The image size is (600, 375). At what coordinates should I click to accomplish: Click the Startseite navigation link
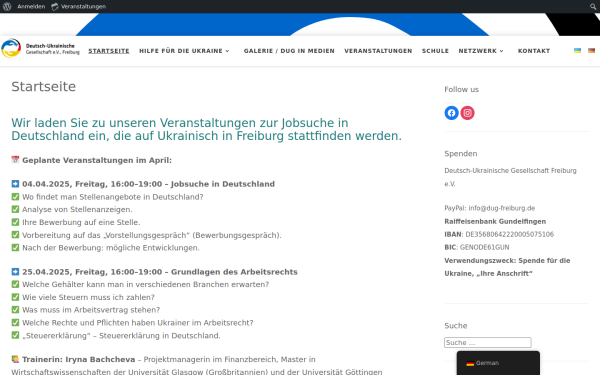click(109, 51)
